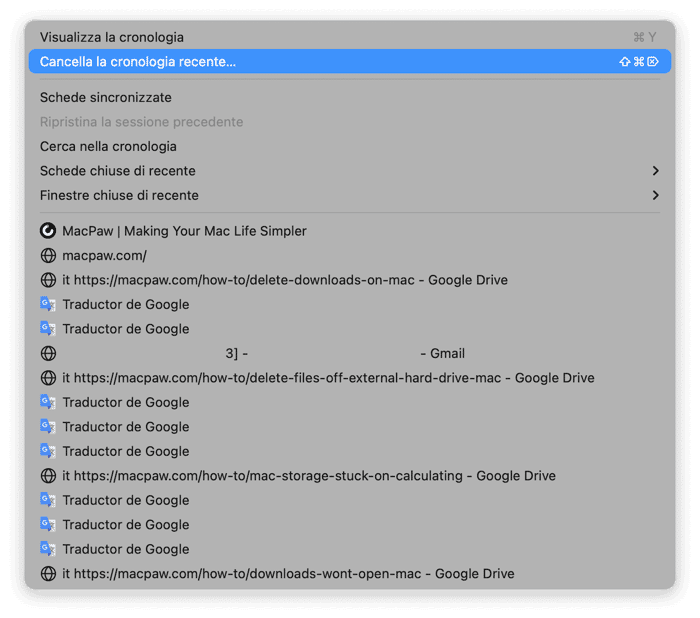Click Google Translate icon just below delete-downloads-on-mac entry
700x618 pixels.
click(48, 304)
